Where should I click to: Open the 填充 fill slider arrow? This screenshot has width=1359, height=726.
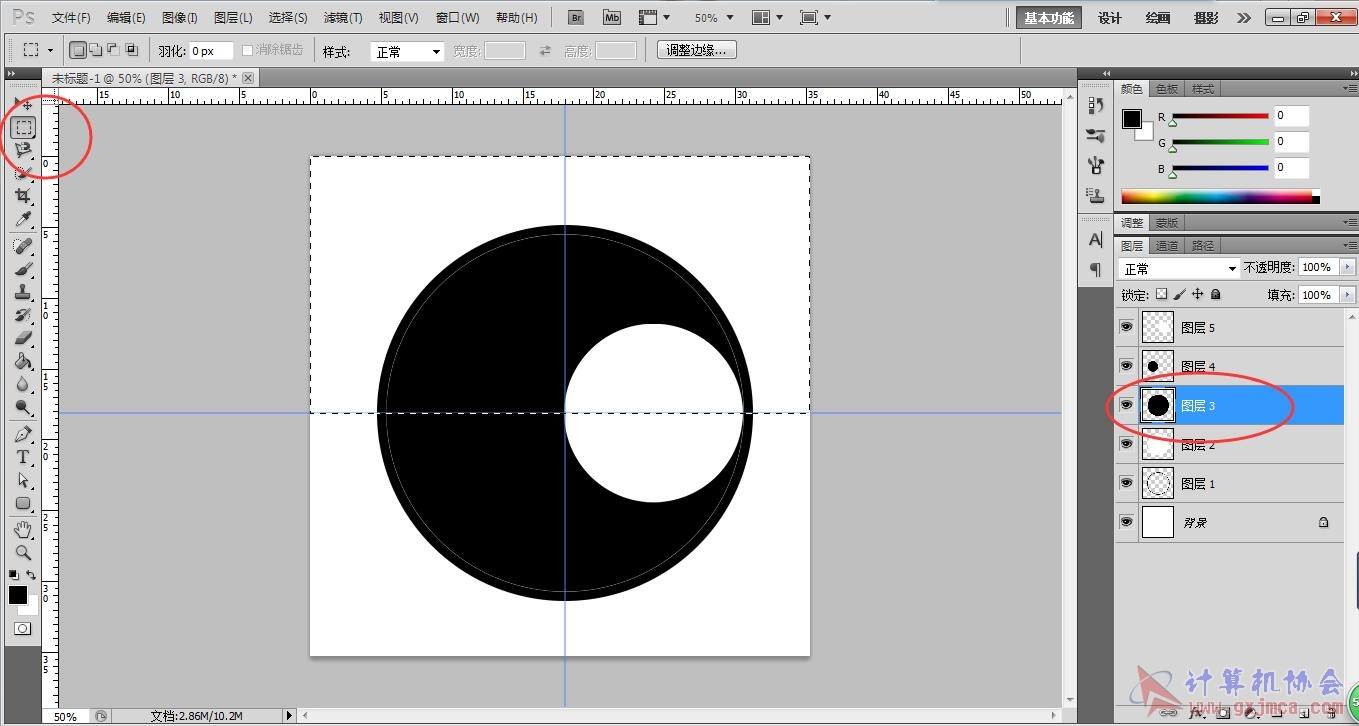click(x=1348, y=295)
